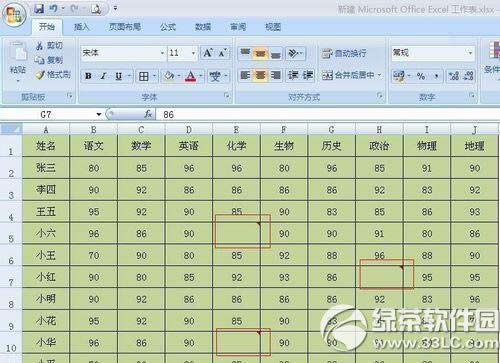Switch to the 插入 ribbon tab
Image resolution: width=500 pixels, height=363 pixels.
81,27
